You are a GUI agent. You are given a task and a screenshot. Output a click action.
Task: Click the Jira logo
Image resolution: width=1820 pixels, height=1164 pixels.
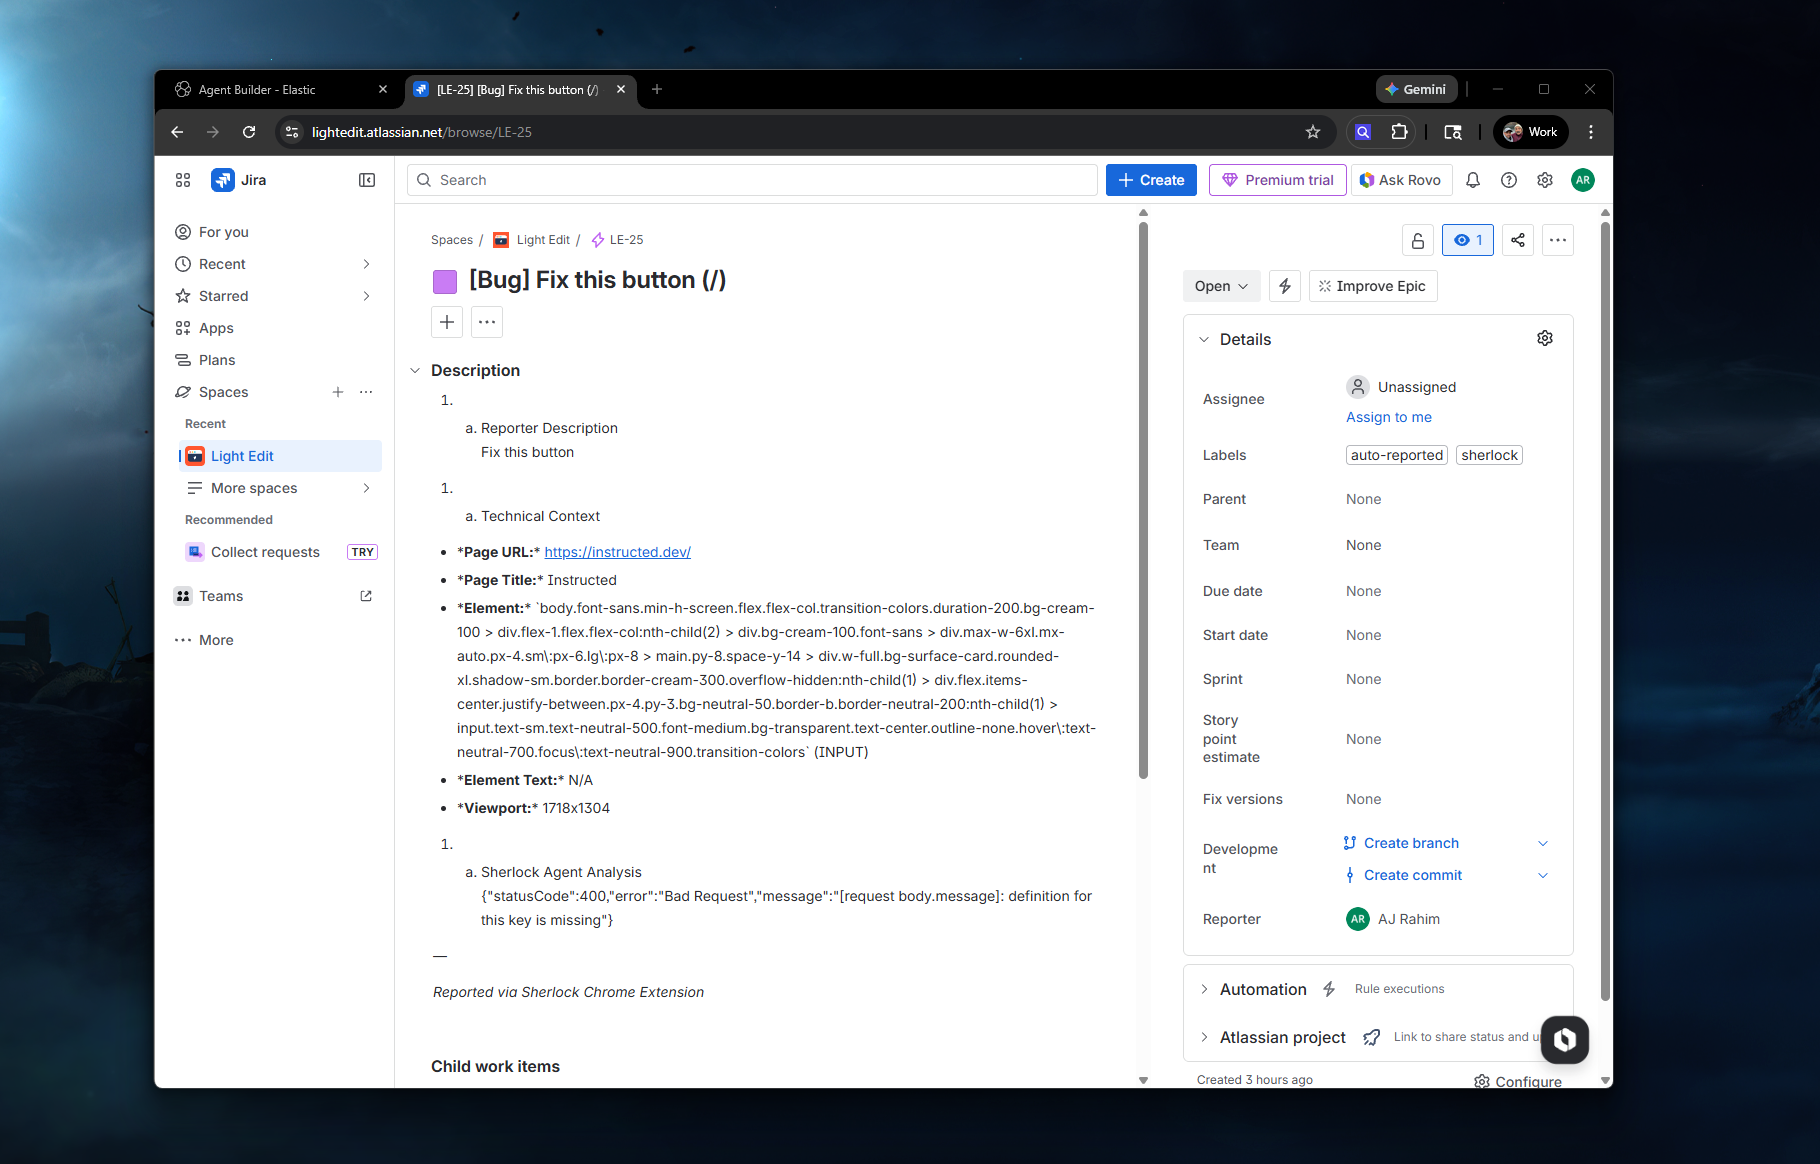(x=239, y=180)
